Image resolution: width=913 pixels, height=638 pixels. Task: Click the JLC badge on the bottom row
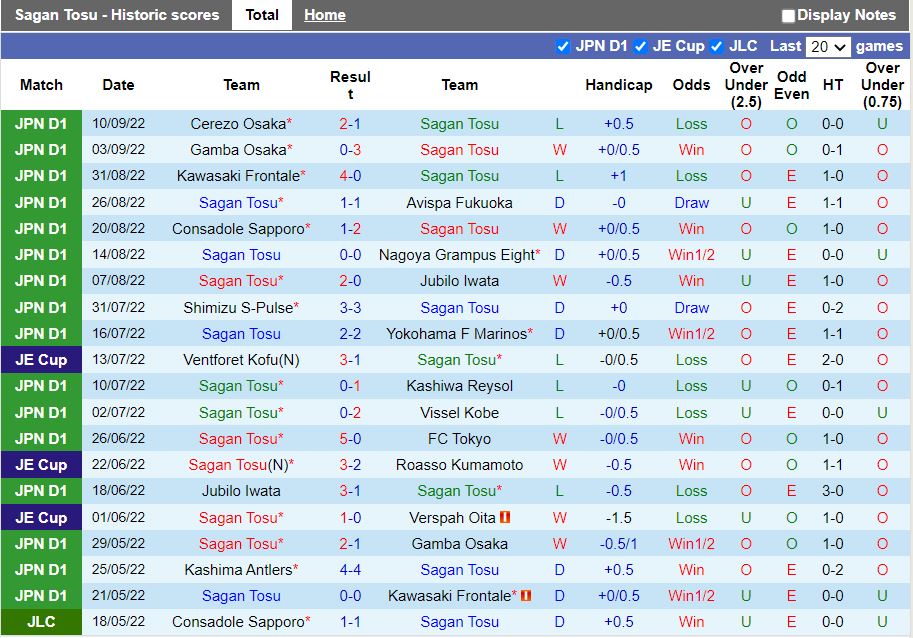point(41,621)
